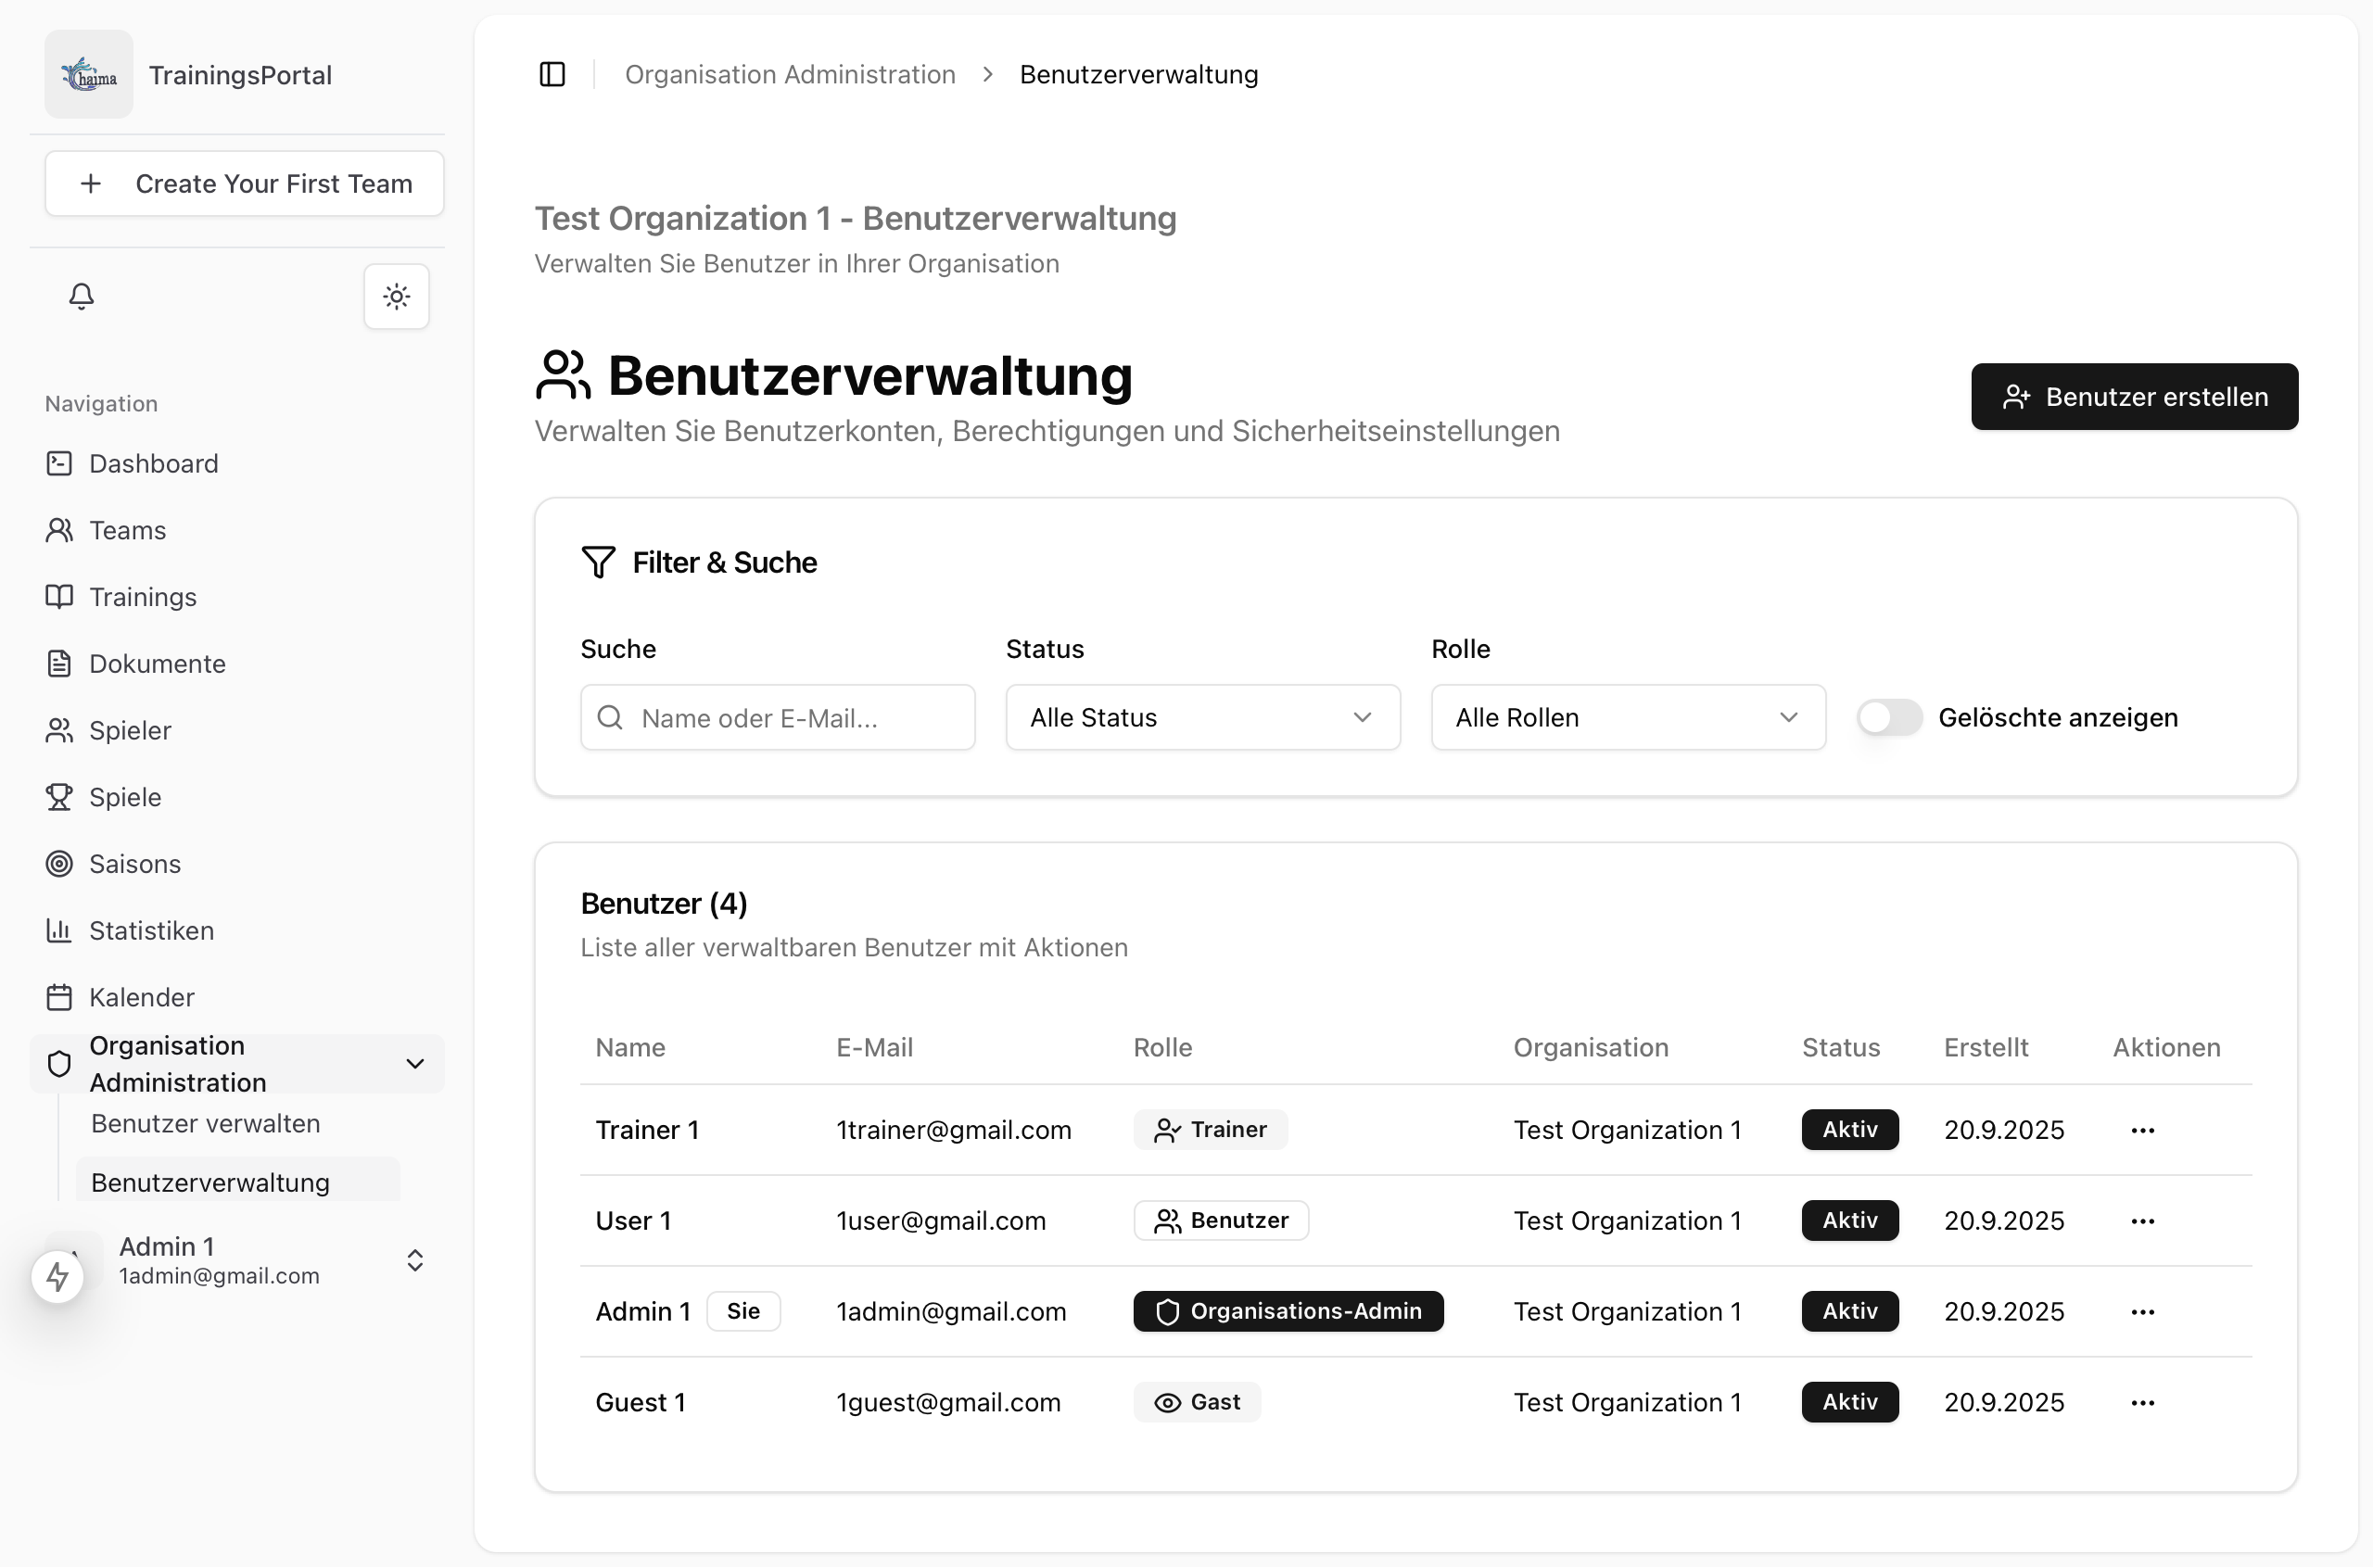
Task: Click the Organisation Administration shield icon
Action: click(x=59, y=1063)
